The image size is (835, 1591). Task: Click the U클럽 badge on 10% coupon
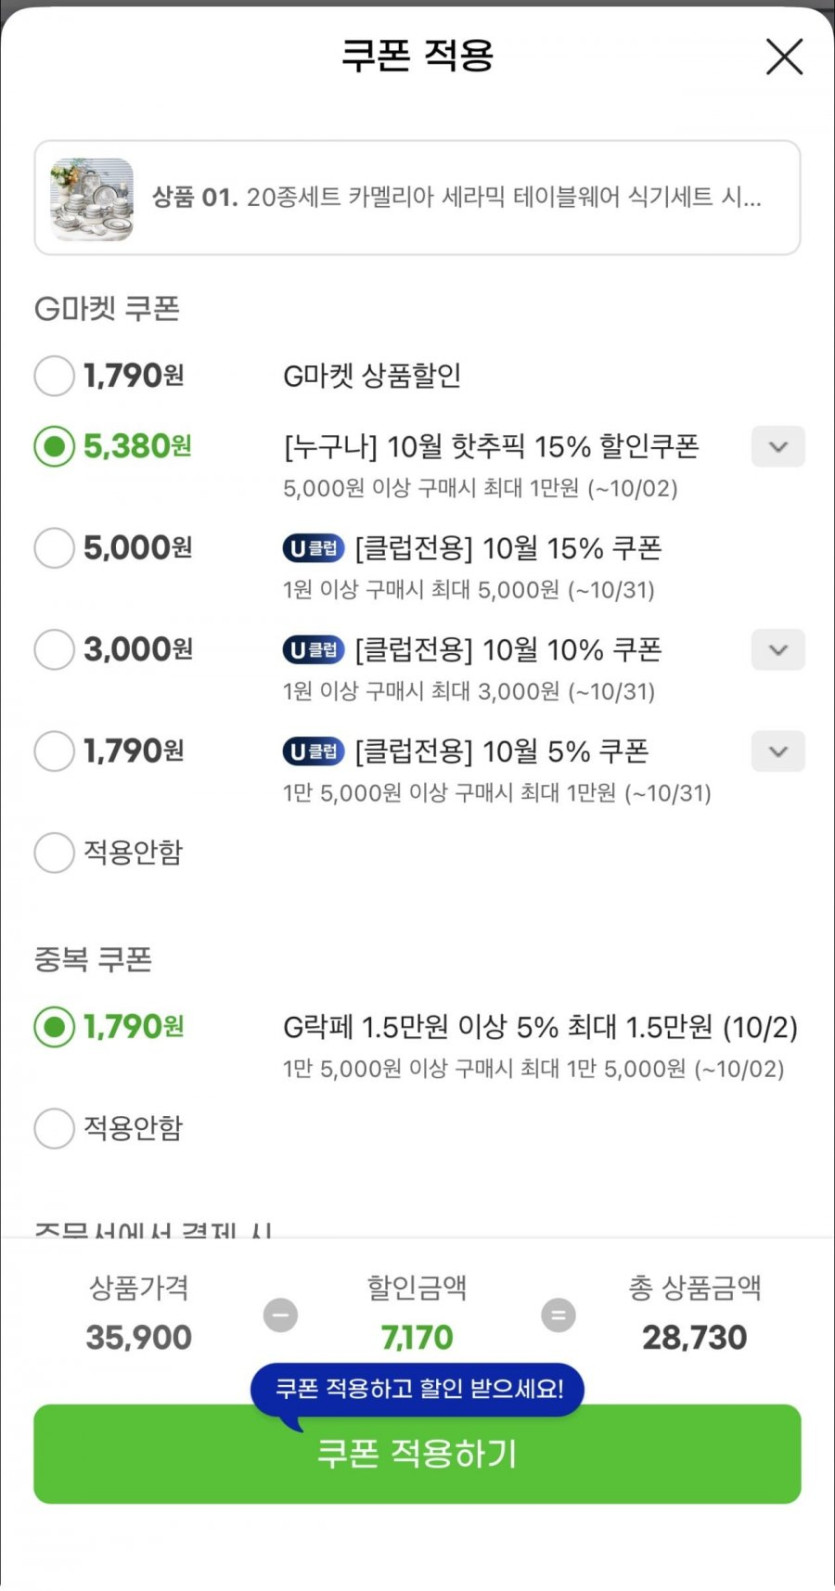coord(313,650)
